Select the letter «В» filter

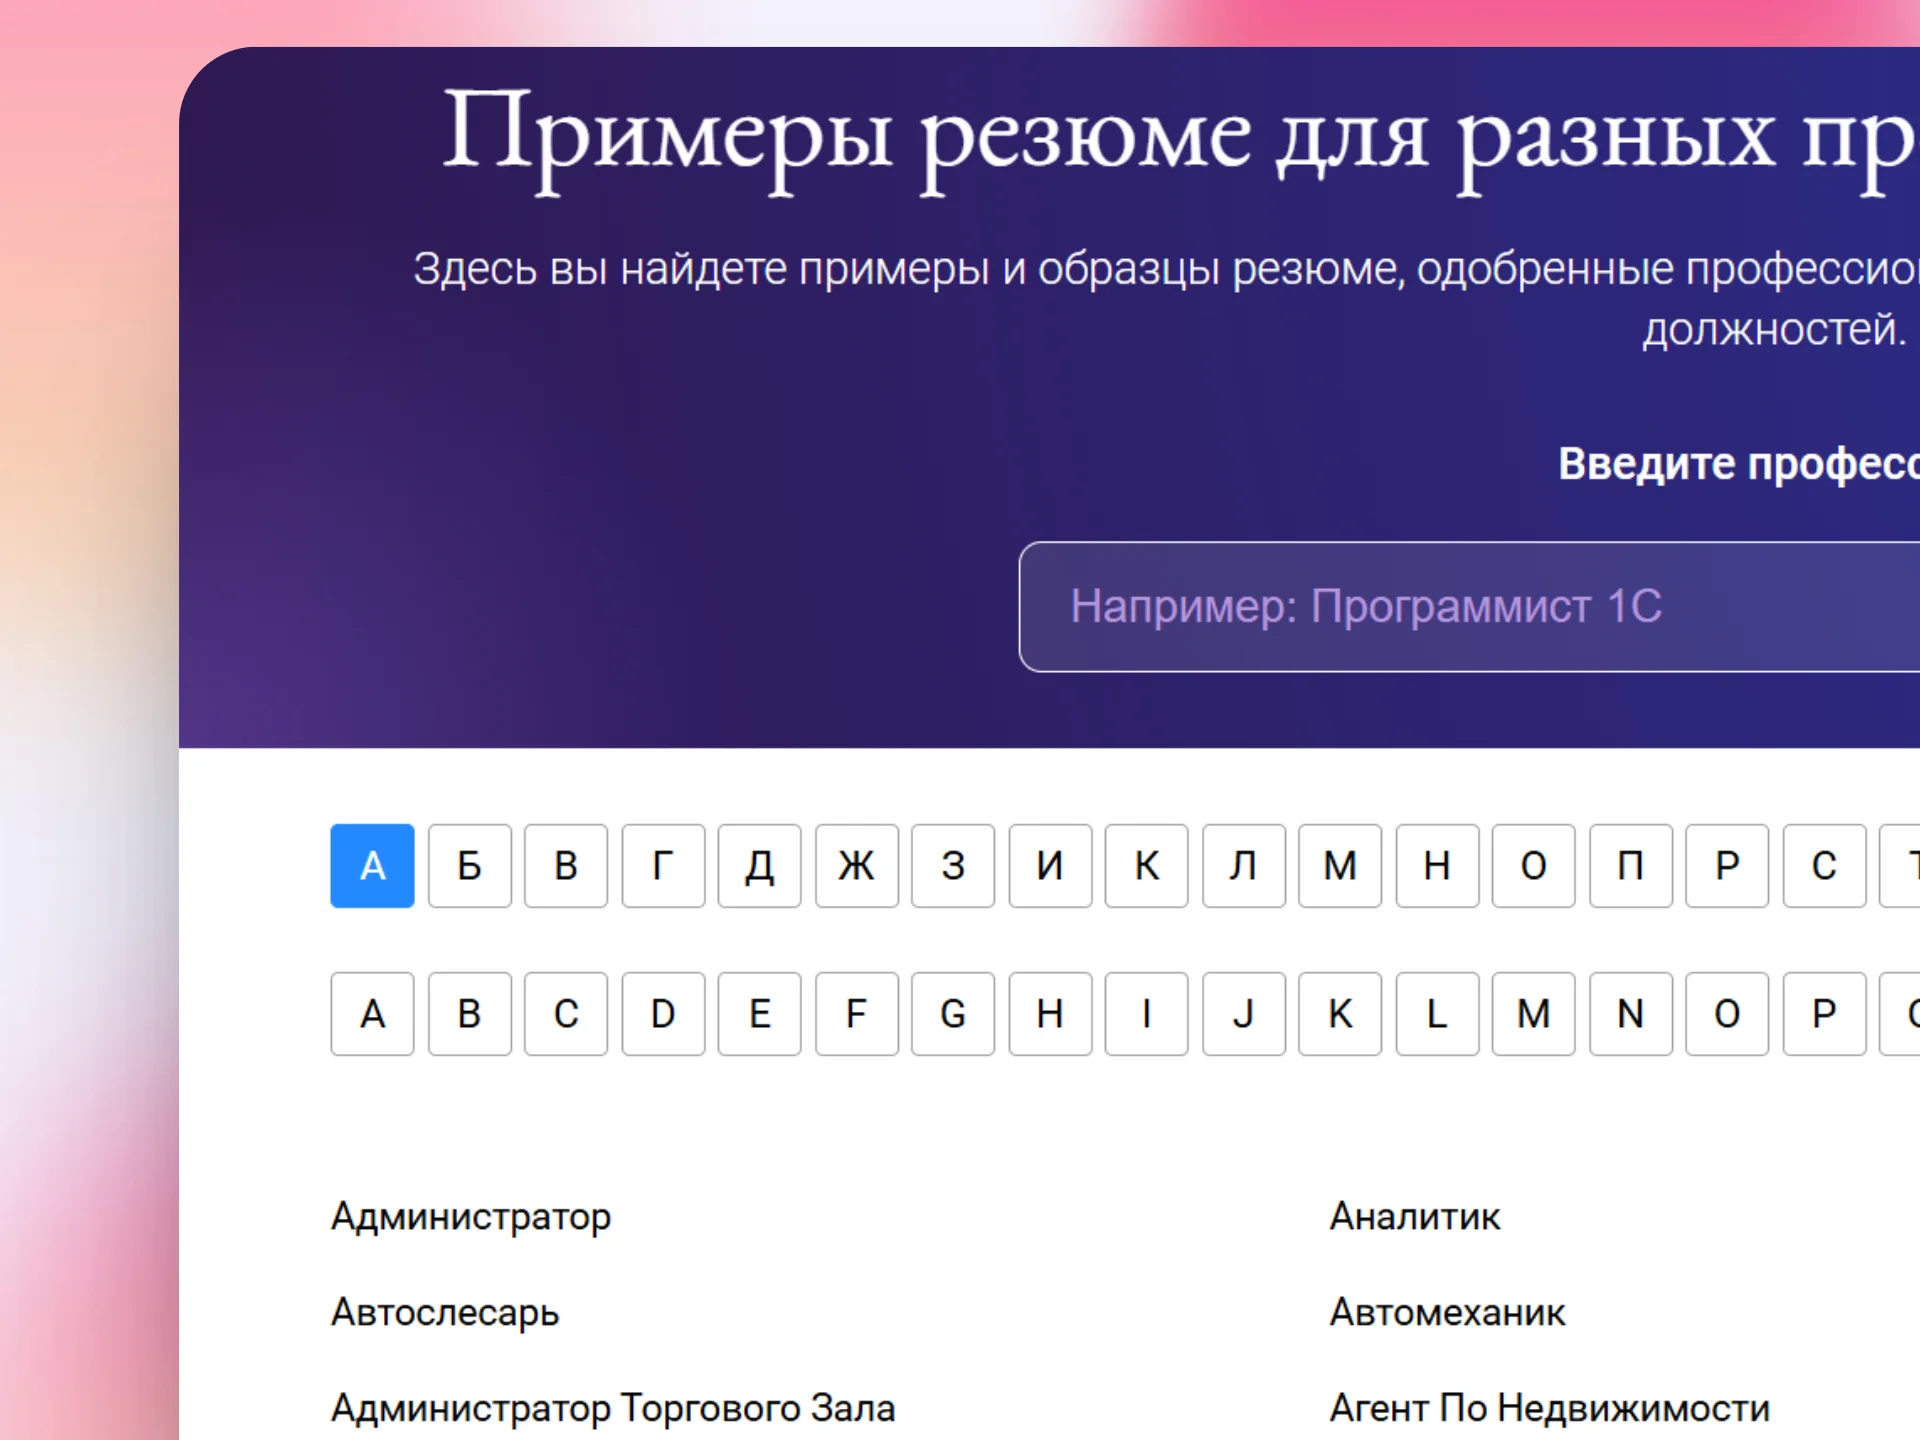click(566, 866)
